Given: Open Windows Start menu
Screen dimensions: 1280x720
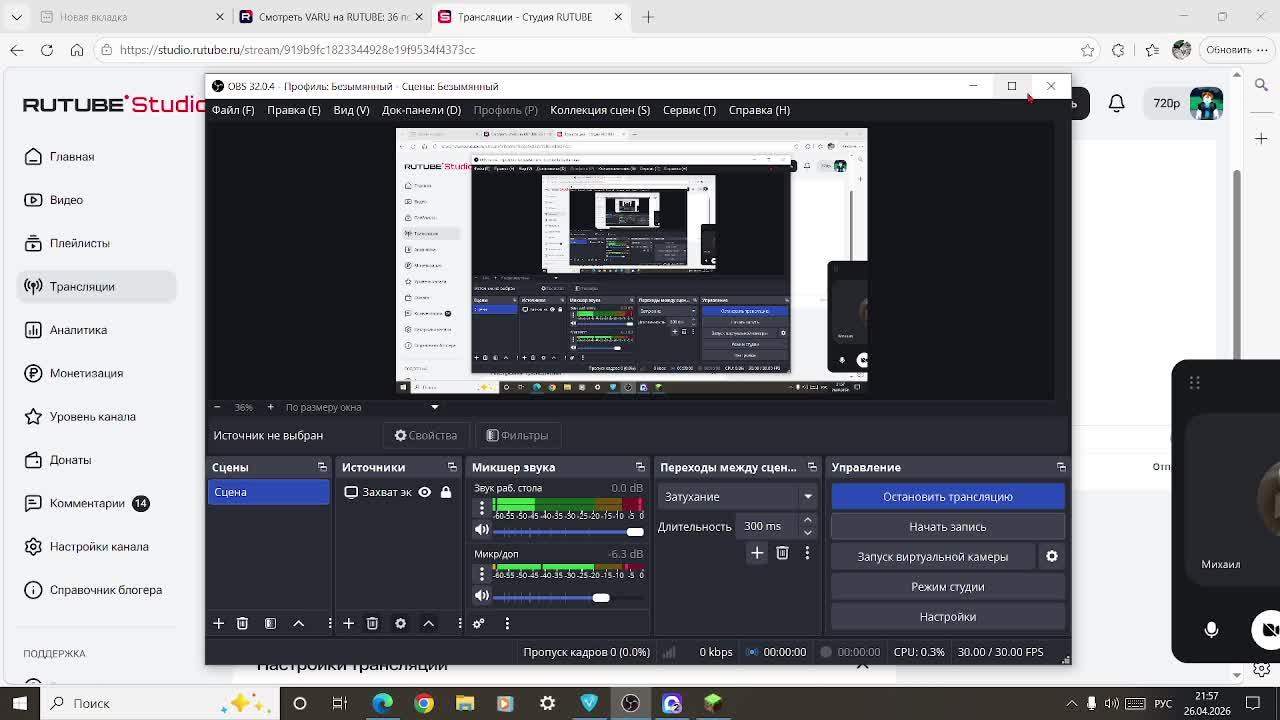Looking at the screenshot, I should 20,703.
